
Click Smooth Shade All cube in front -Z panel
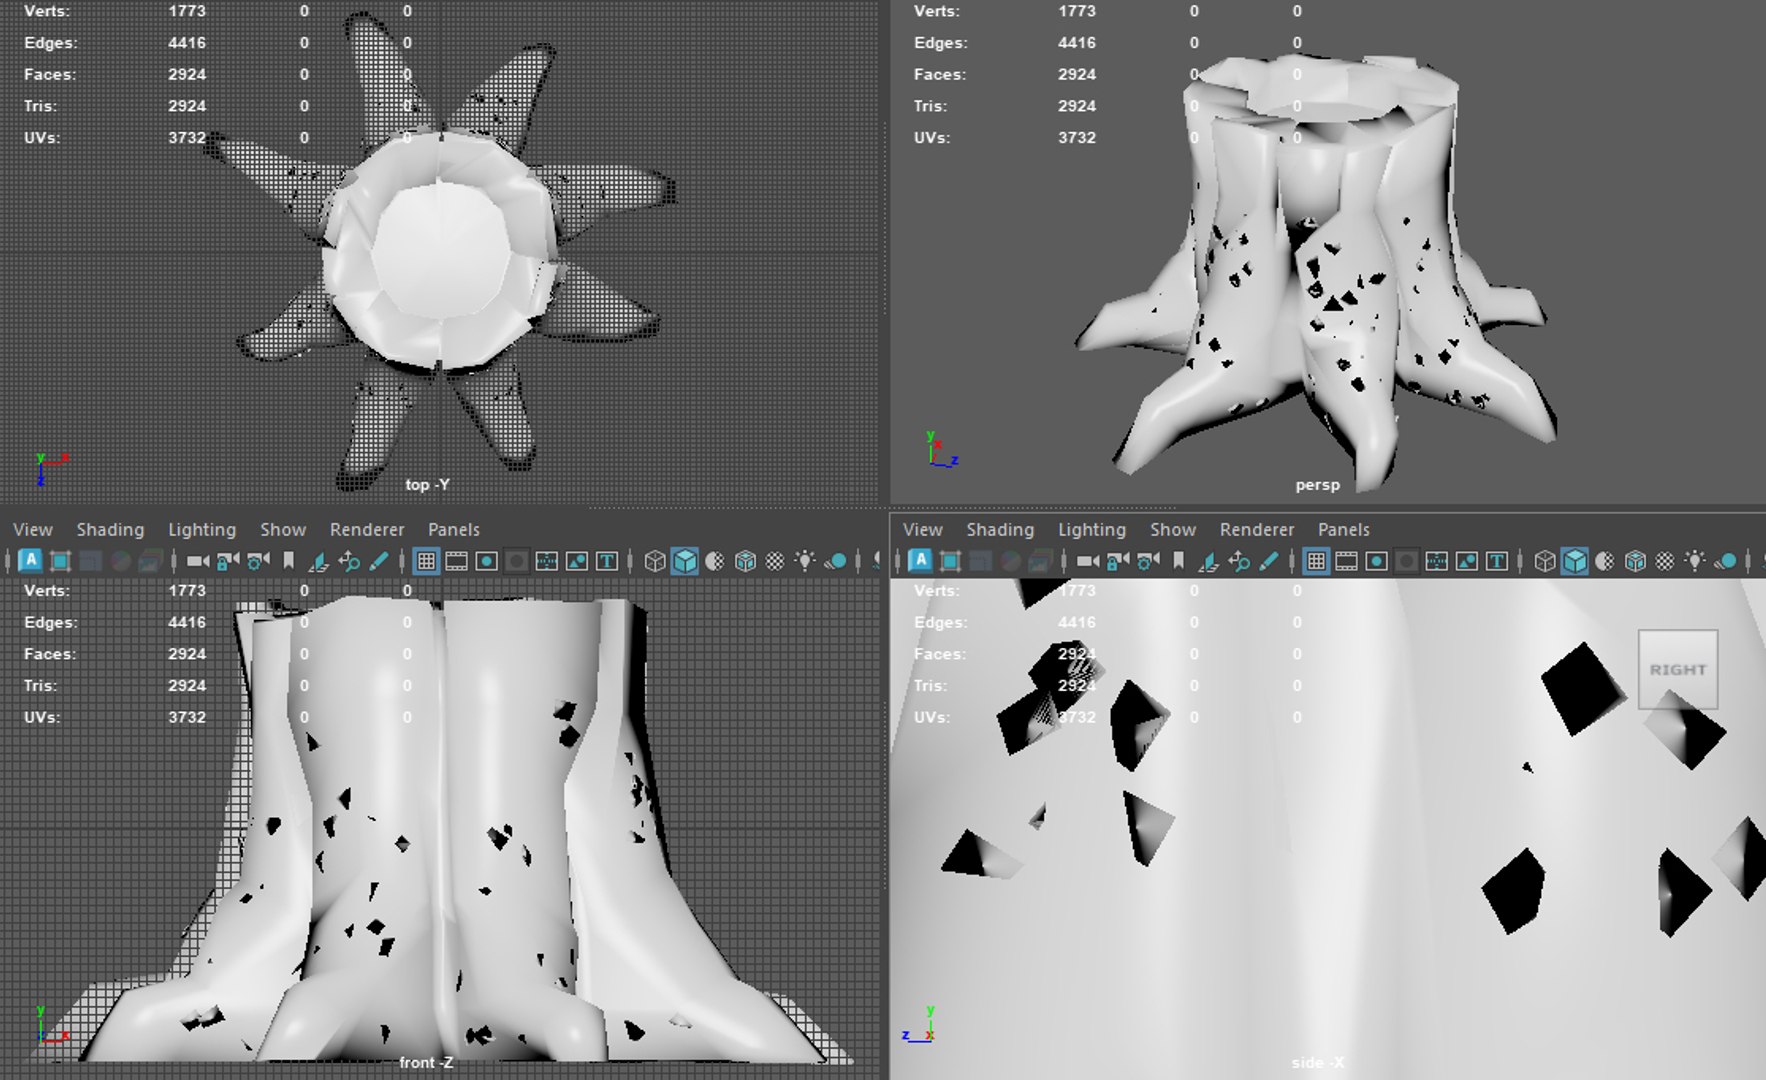(x=685, y=561)
